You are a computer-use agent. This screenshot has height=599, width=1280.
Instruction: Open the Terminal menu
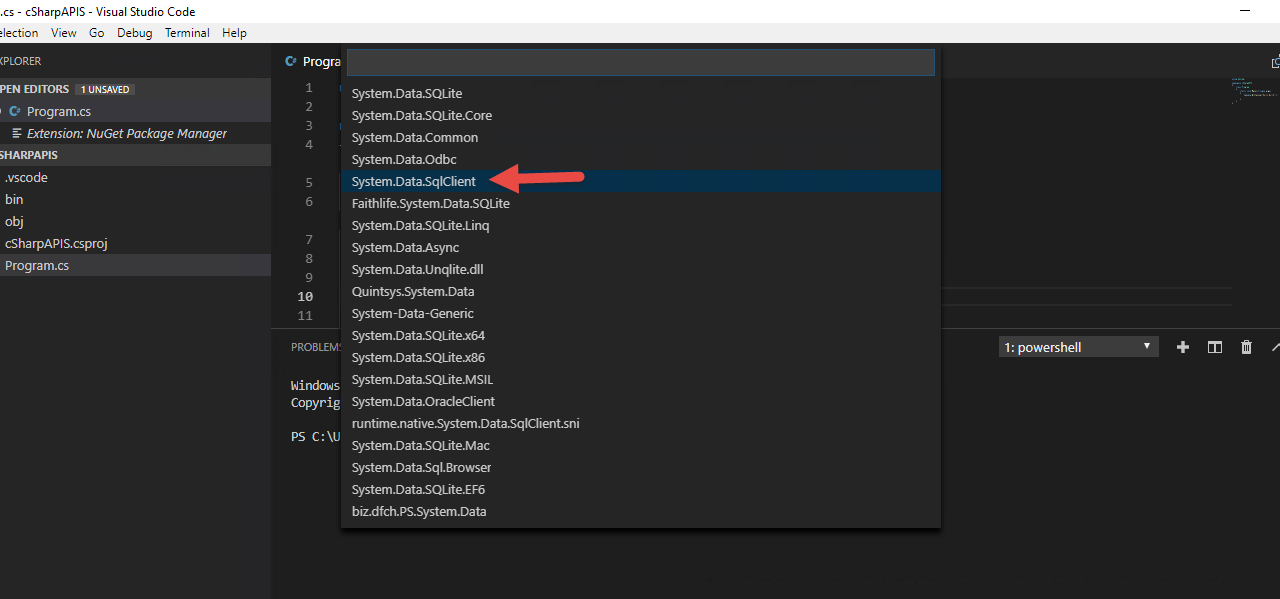tap(187, 33)
